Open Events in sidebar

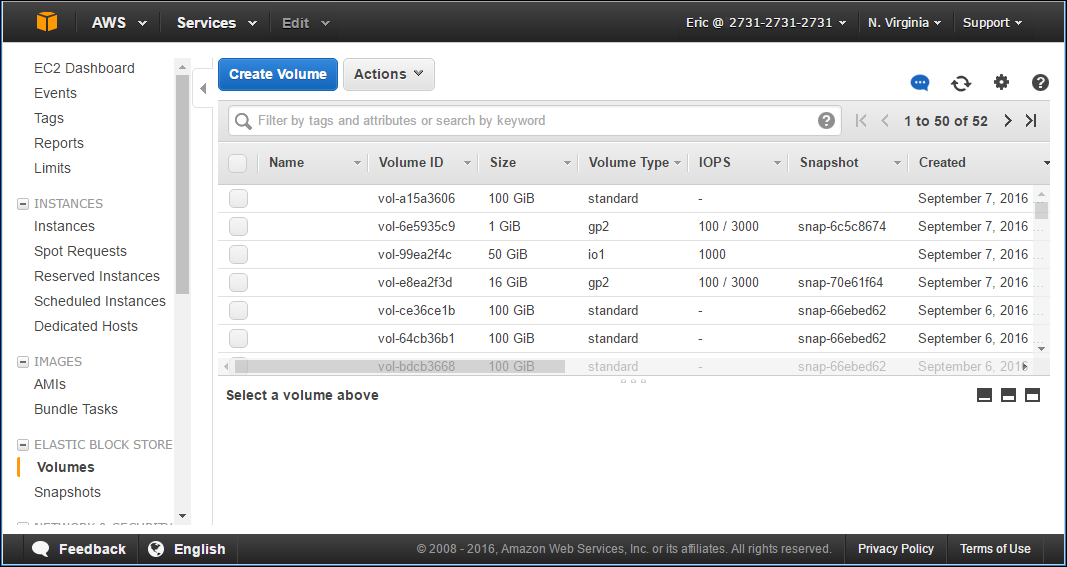[55, 93]
